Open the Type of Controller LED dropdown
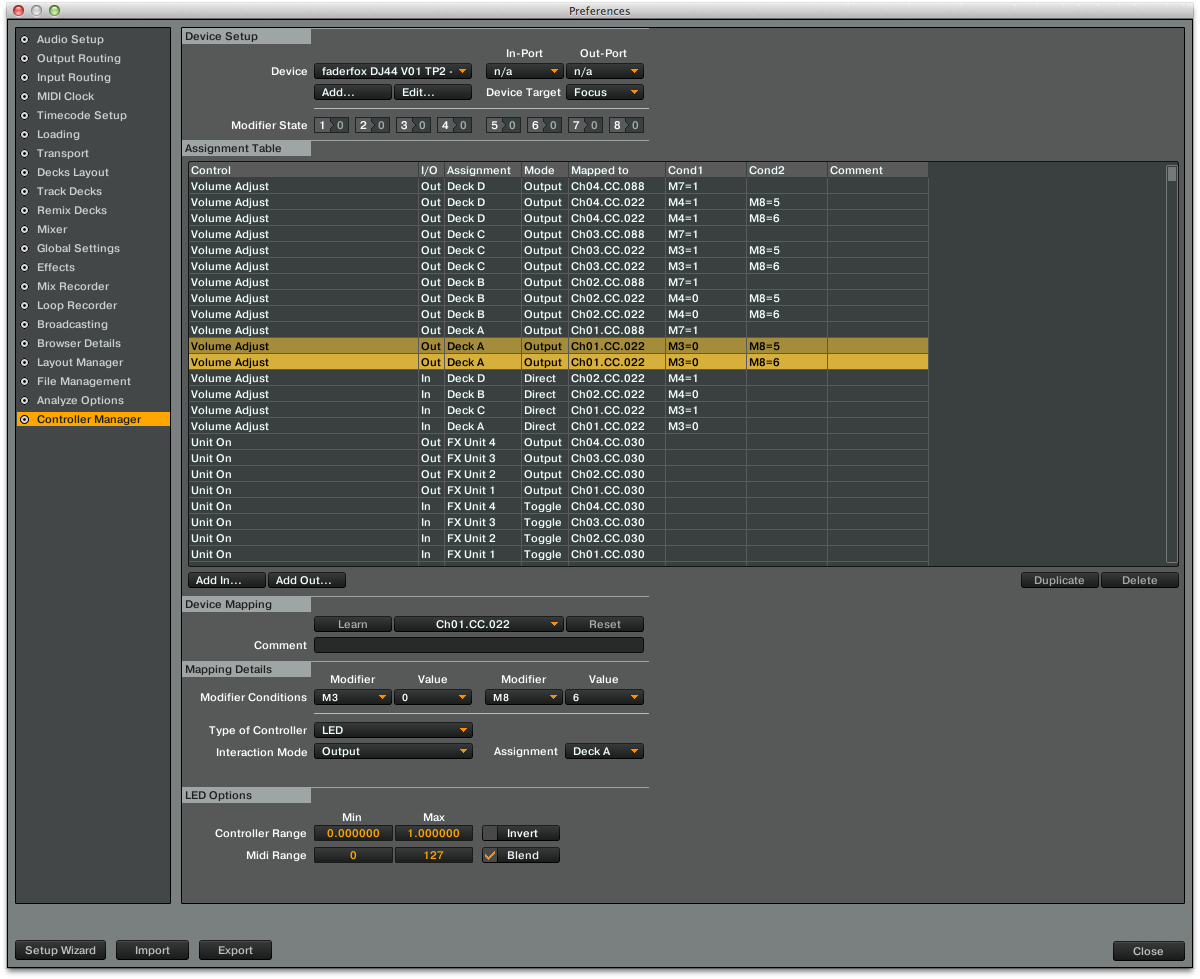The image size is (1200, 979). point(392,730)
